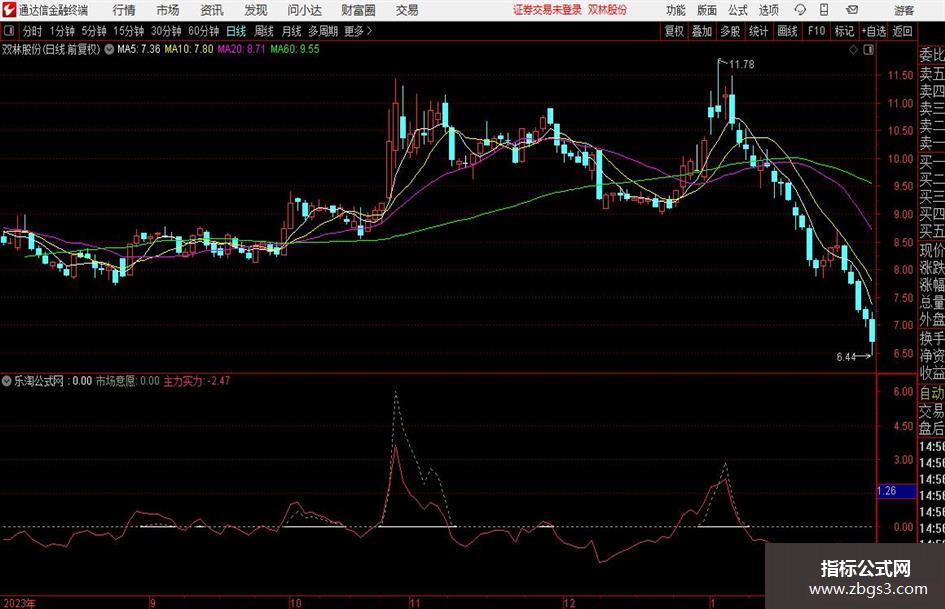The height and width of the screenshot is (609, 945).
Task: Click the 统计 statistics button
Action: tap(759, 31)
